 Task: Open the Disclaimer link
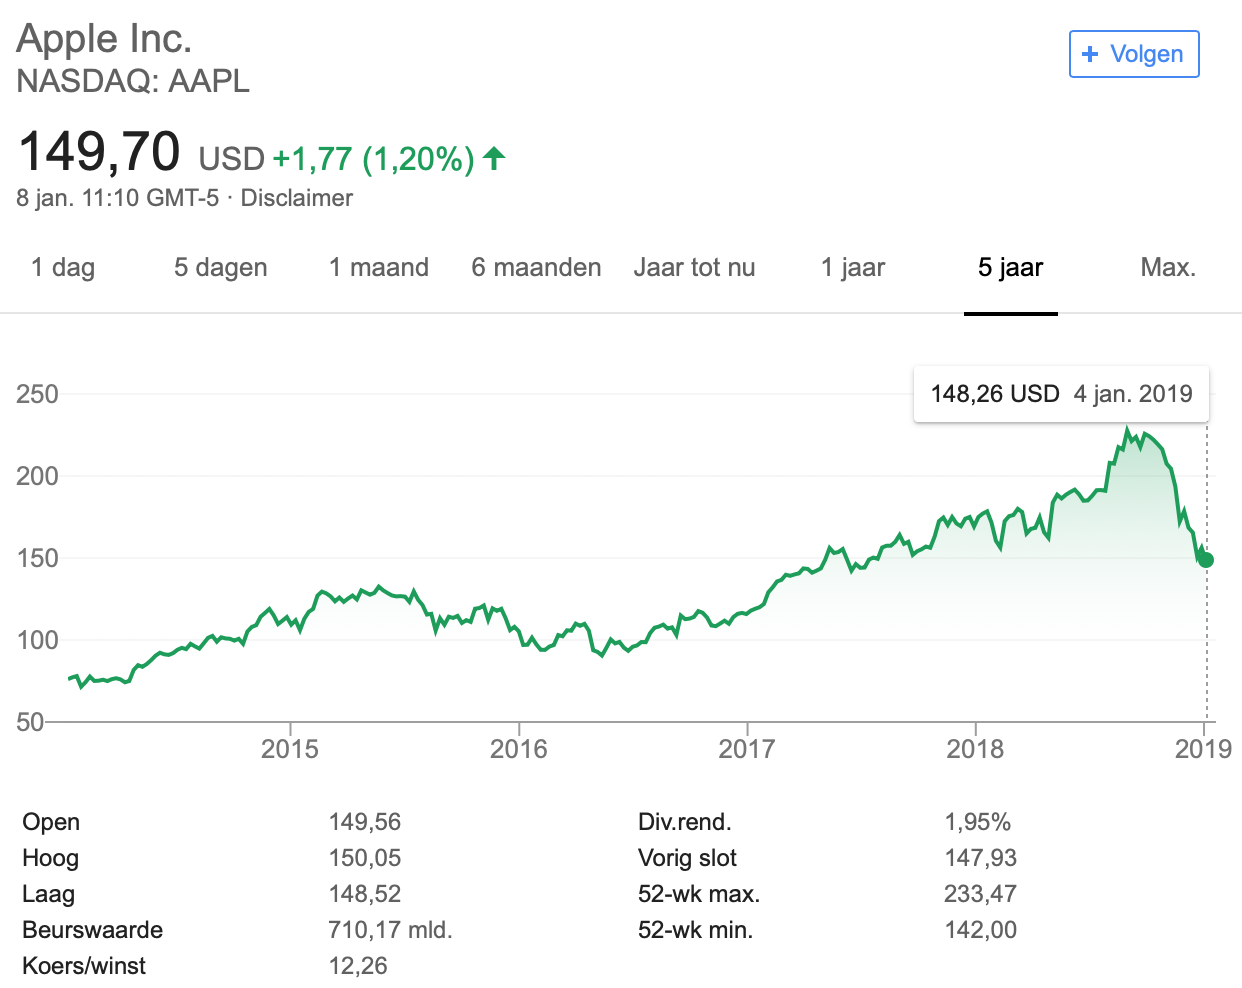coord(297,198)
